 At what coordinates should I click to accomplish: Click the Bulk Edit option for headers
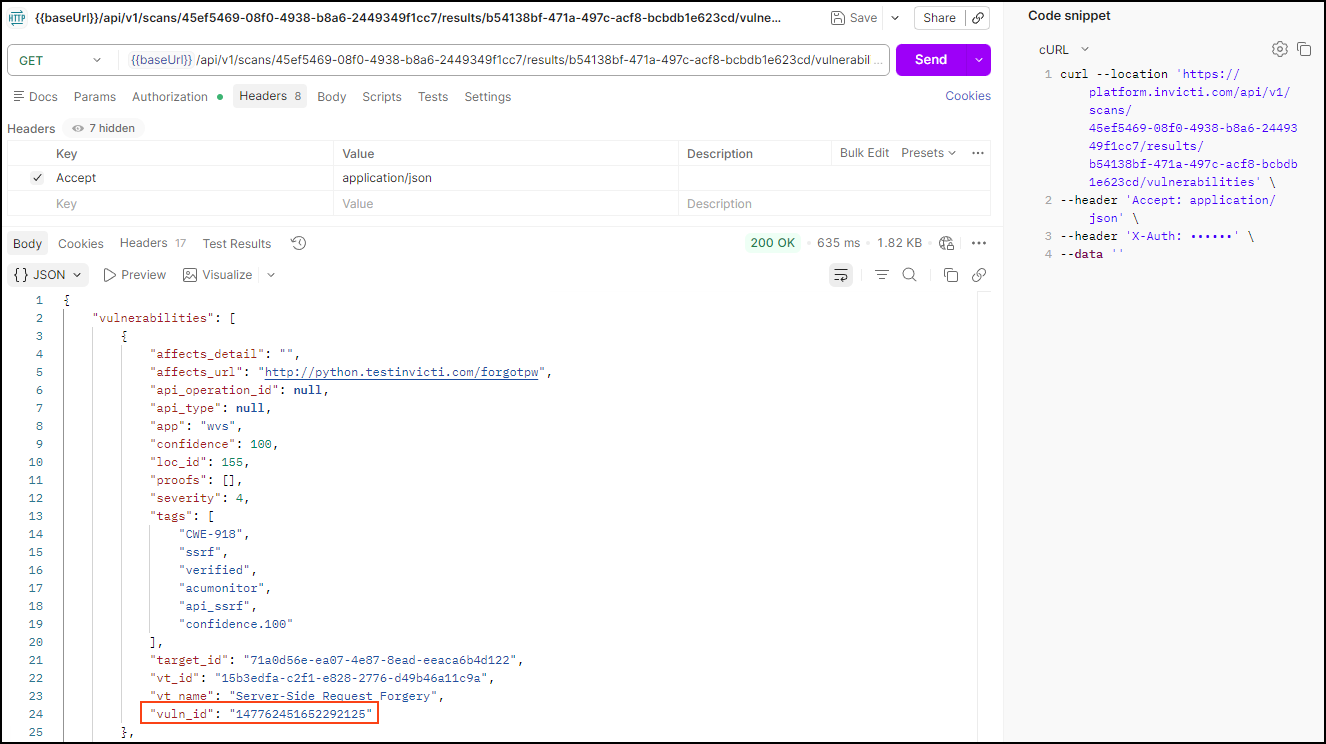[863, 152]
